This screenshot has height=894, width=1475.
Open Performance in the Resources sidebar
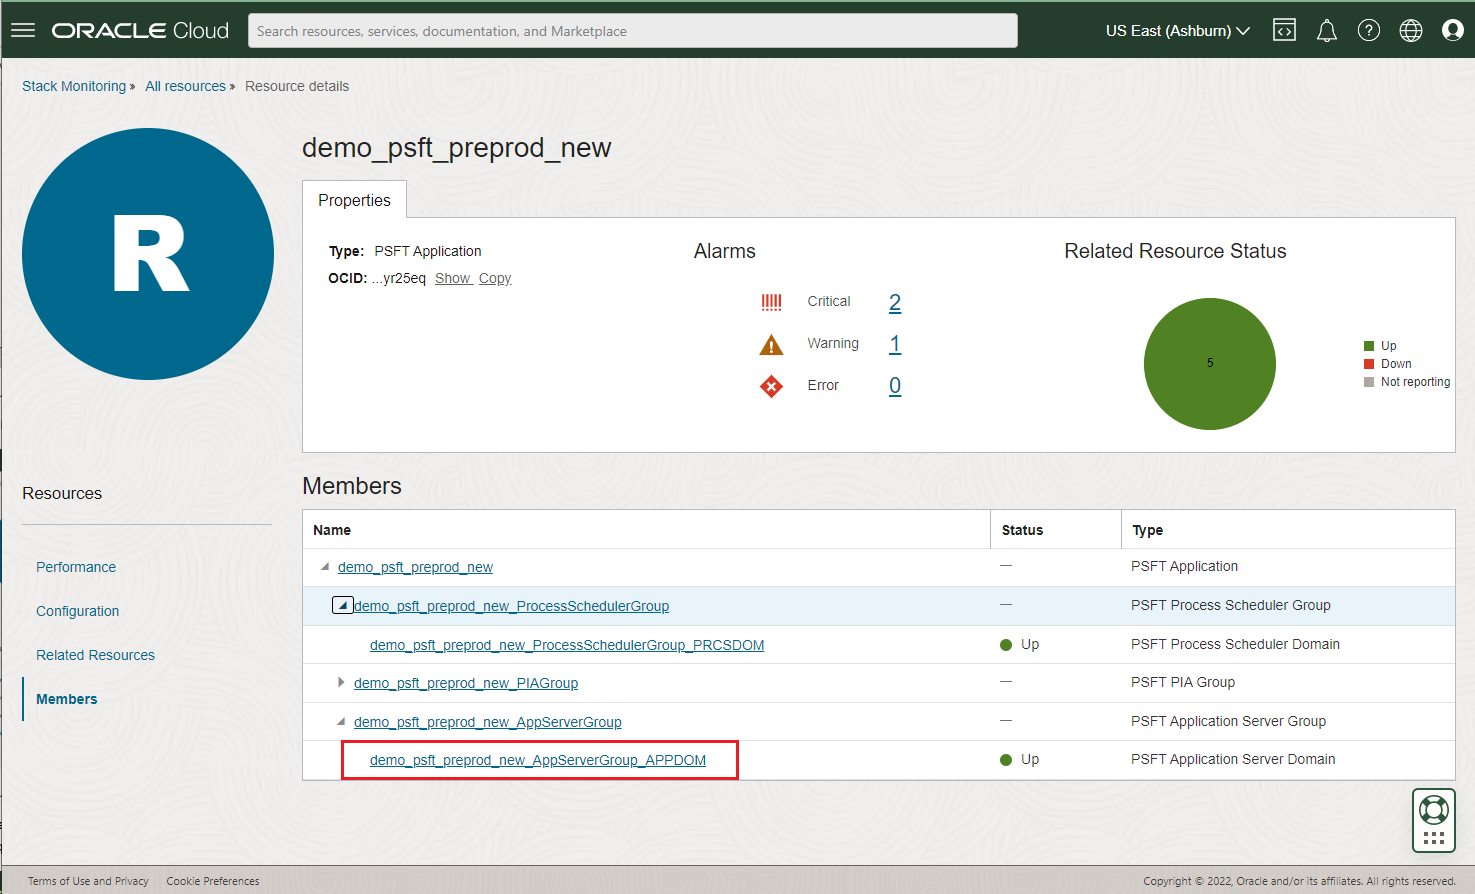click(75, 567)
